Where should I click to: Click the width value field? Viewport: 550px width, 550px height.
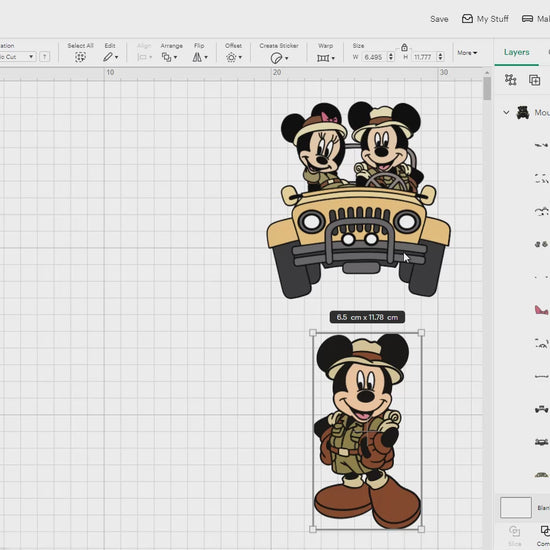pyautogui.click(x=374, y=57)
